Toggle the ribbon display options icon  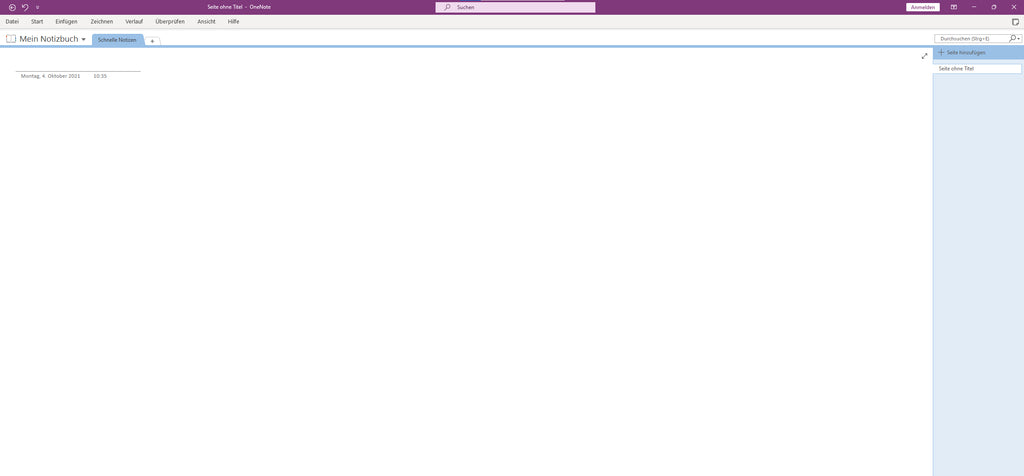953,7
